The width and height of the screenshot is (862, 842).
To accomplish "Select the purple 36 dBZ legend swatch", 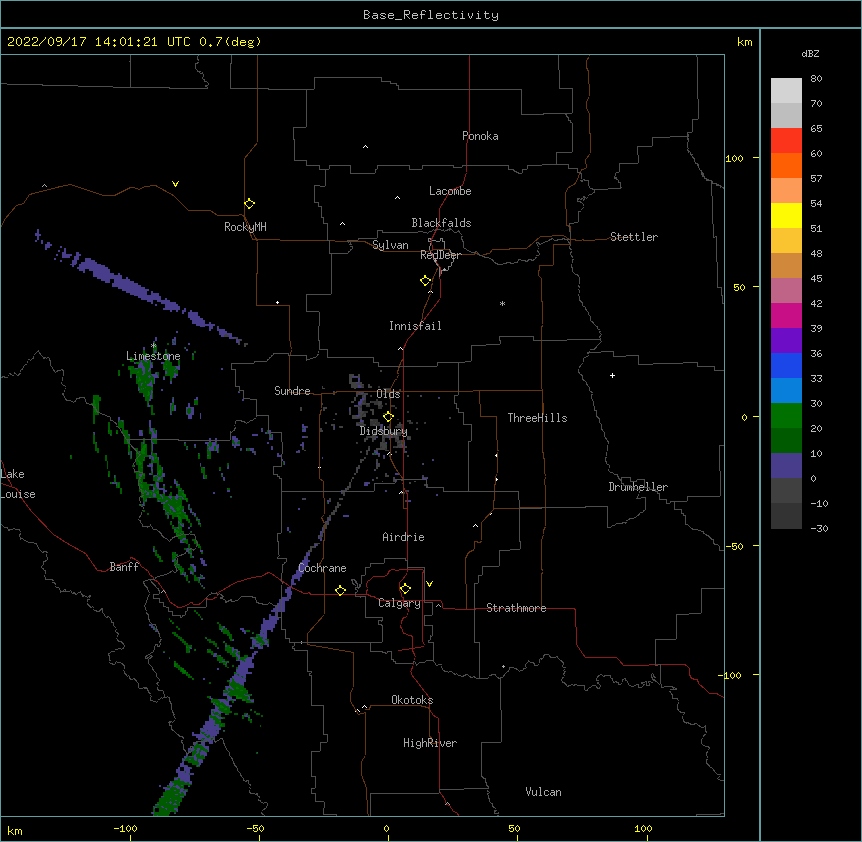I will (x=786, y=341).
